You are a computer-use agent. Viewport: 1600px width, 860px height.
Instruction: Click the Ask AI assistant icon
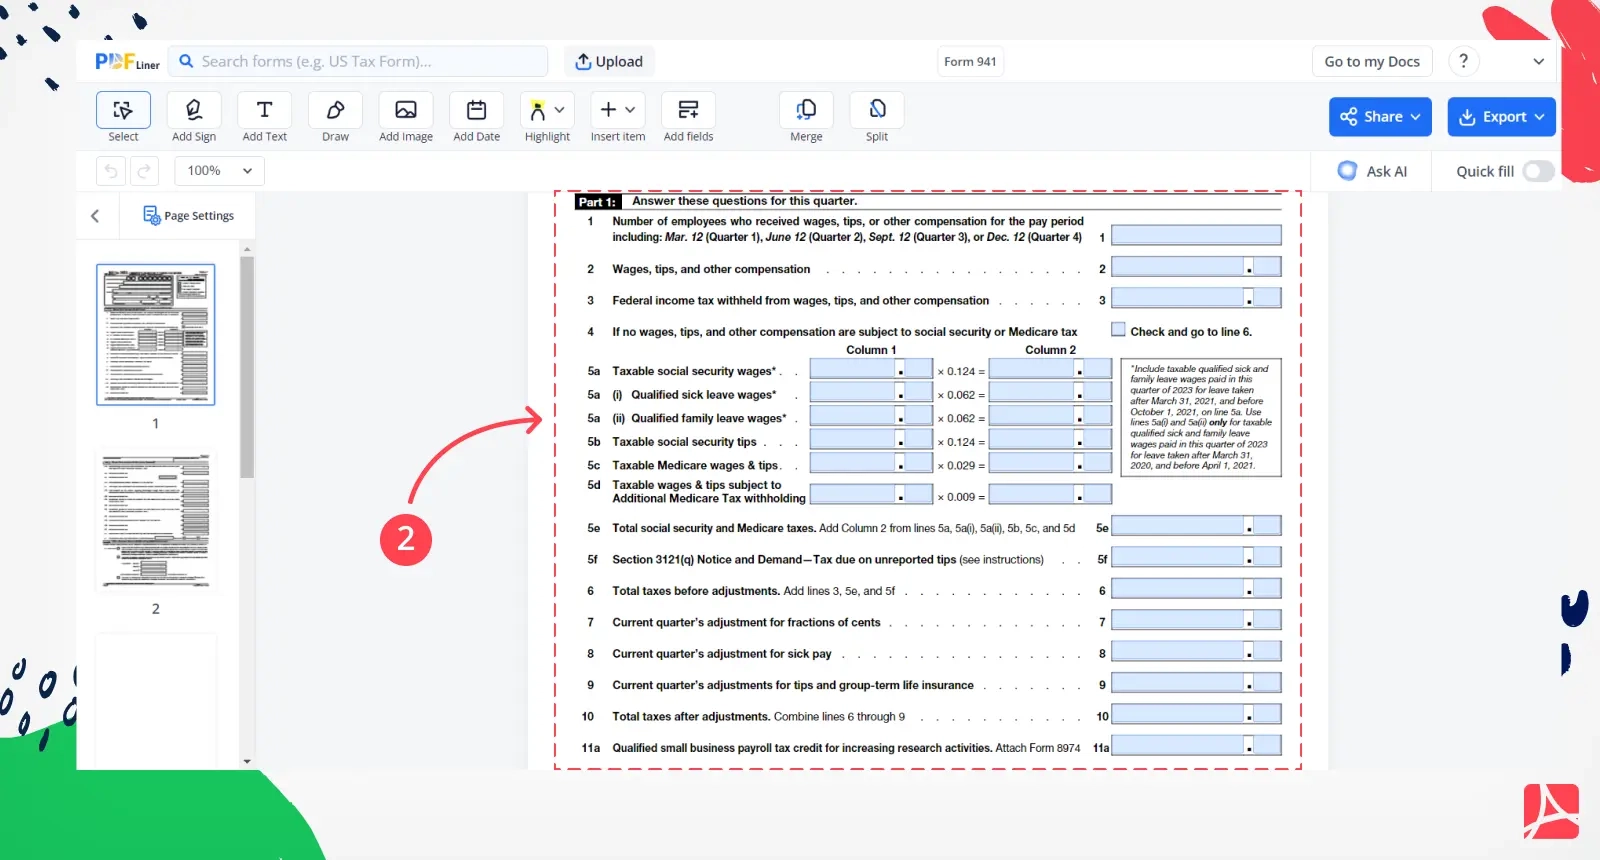(x=1347, y=171)
